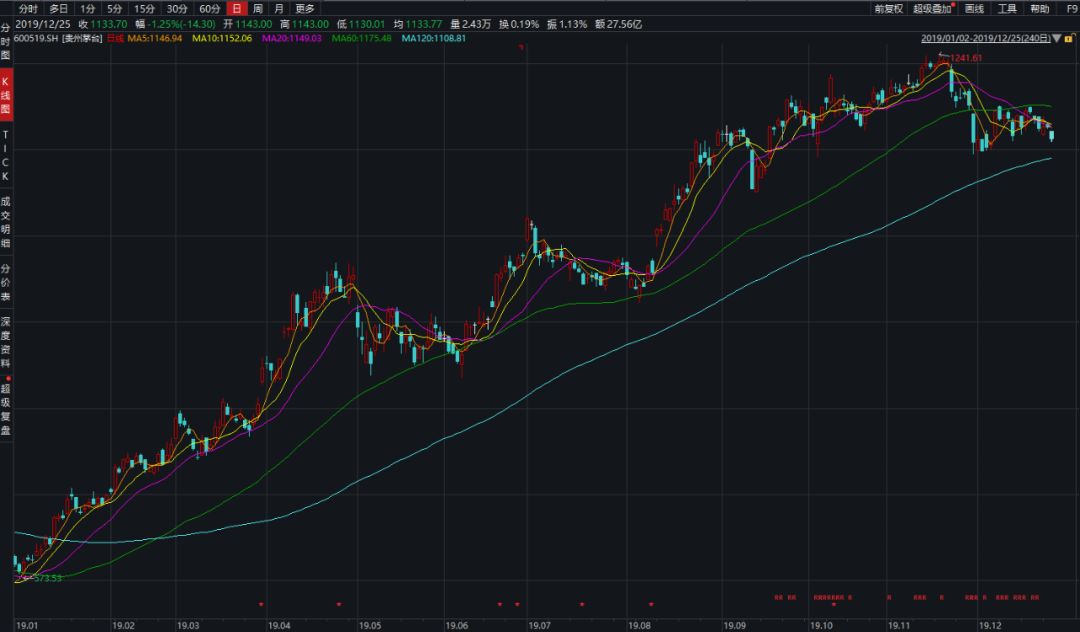Screen dimensions: 1080x632
Task: Select the 多日 multi-day view
Action: click(x=60, y=8)
